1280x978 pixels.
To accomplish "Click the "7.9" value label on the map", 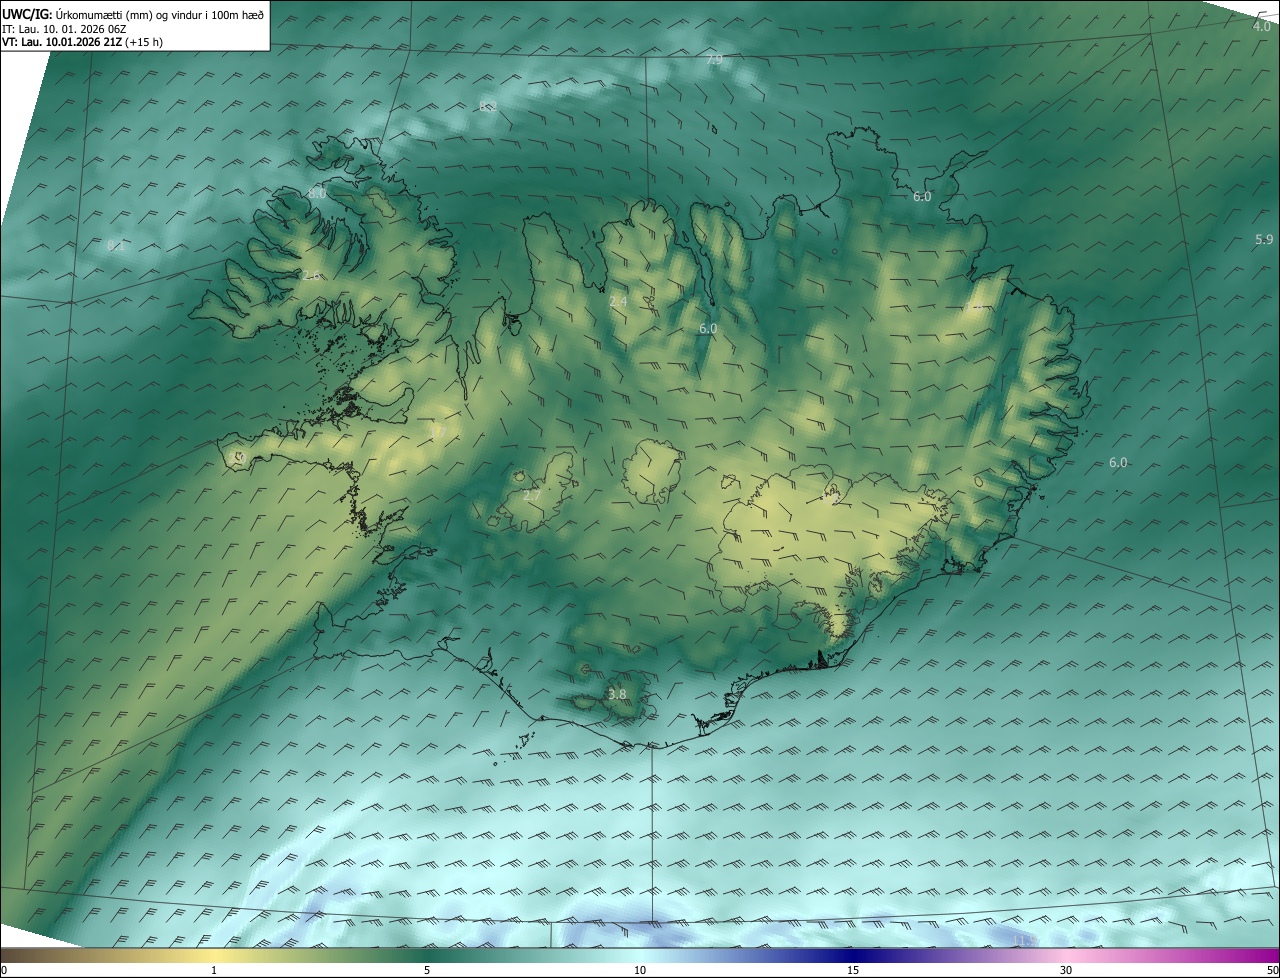I will click(x=714, y=60).
